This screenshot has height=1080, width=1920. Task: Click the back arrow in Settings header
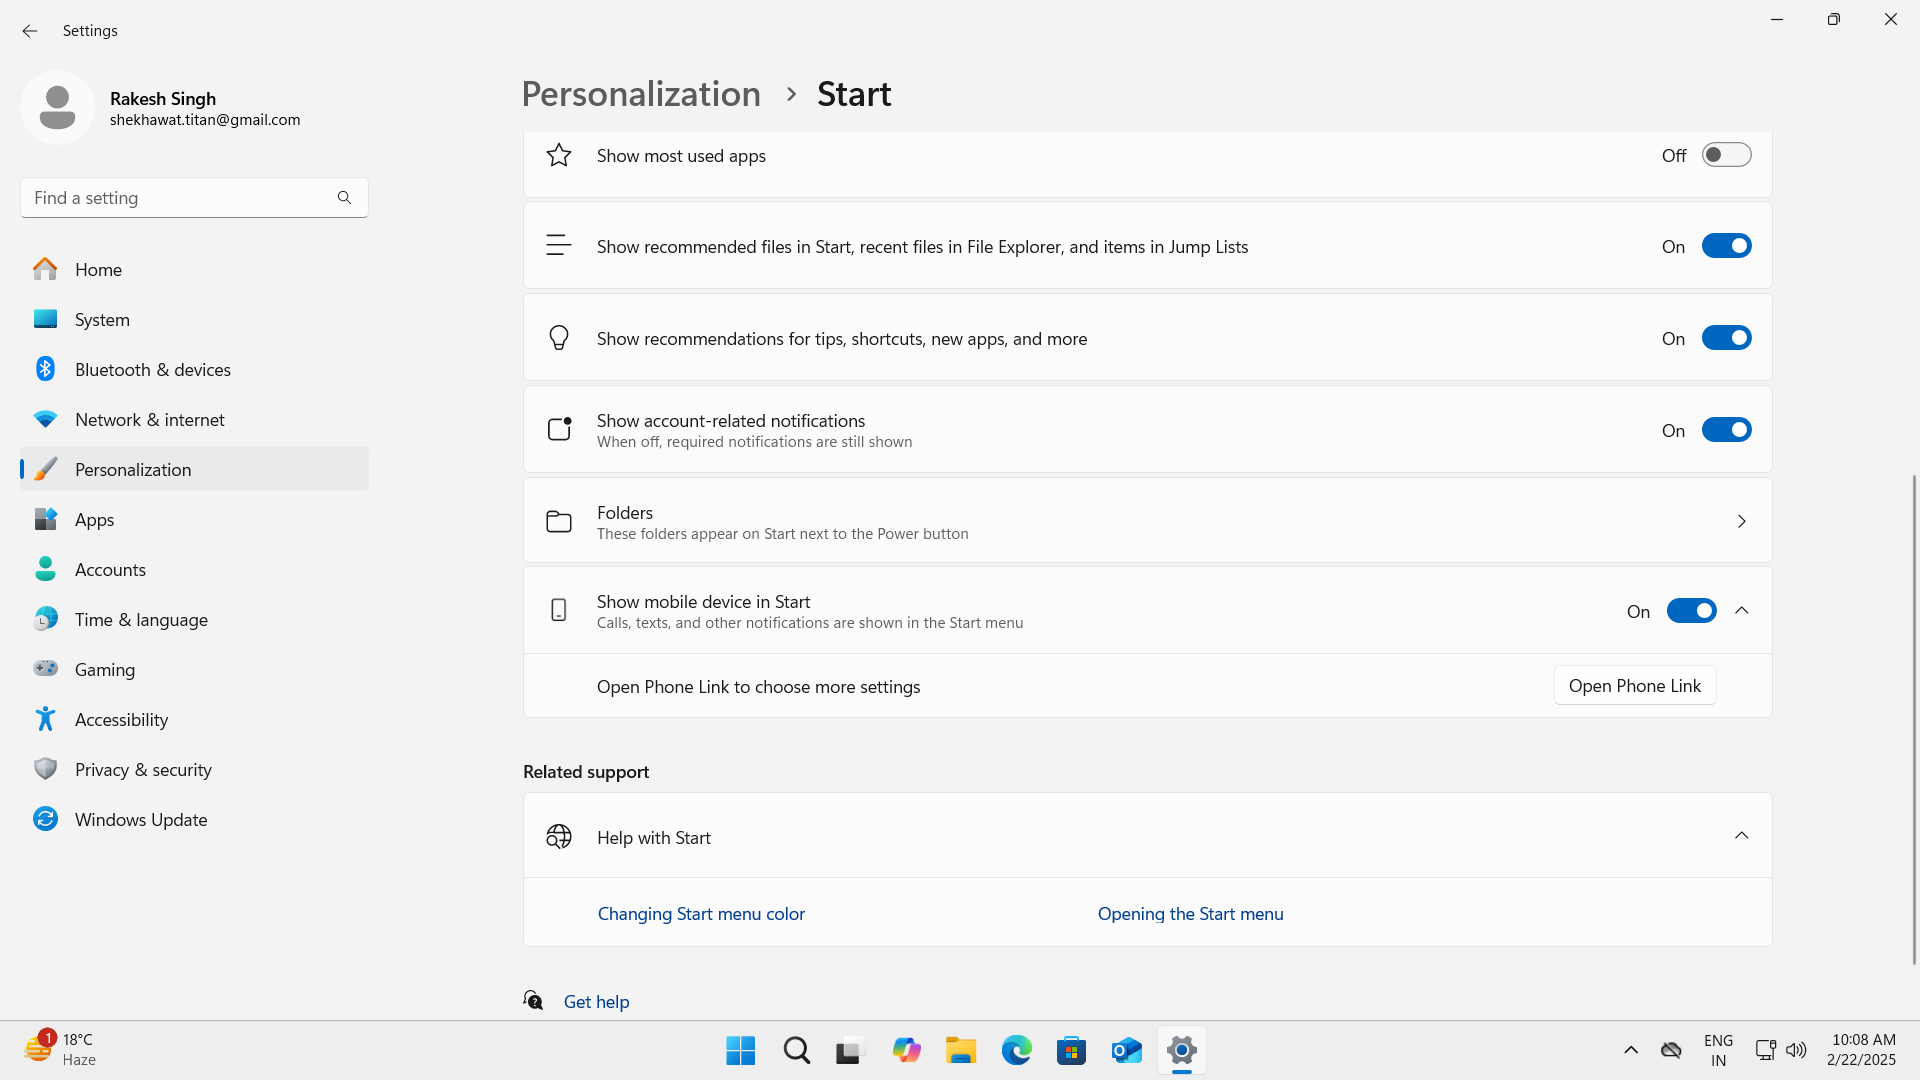pos(30,31)
